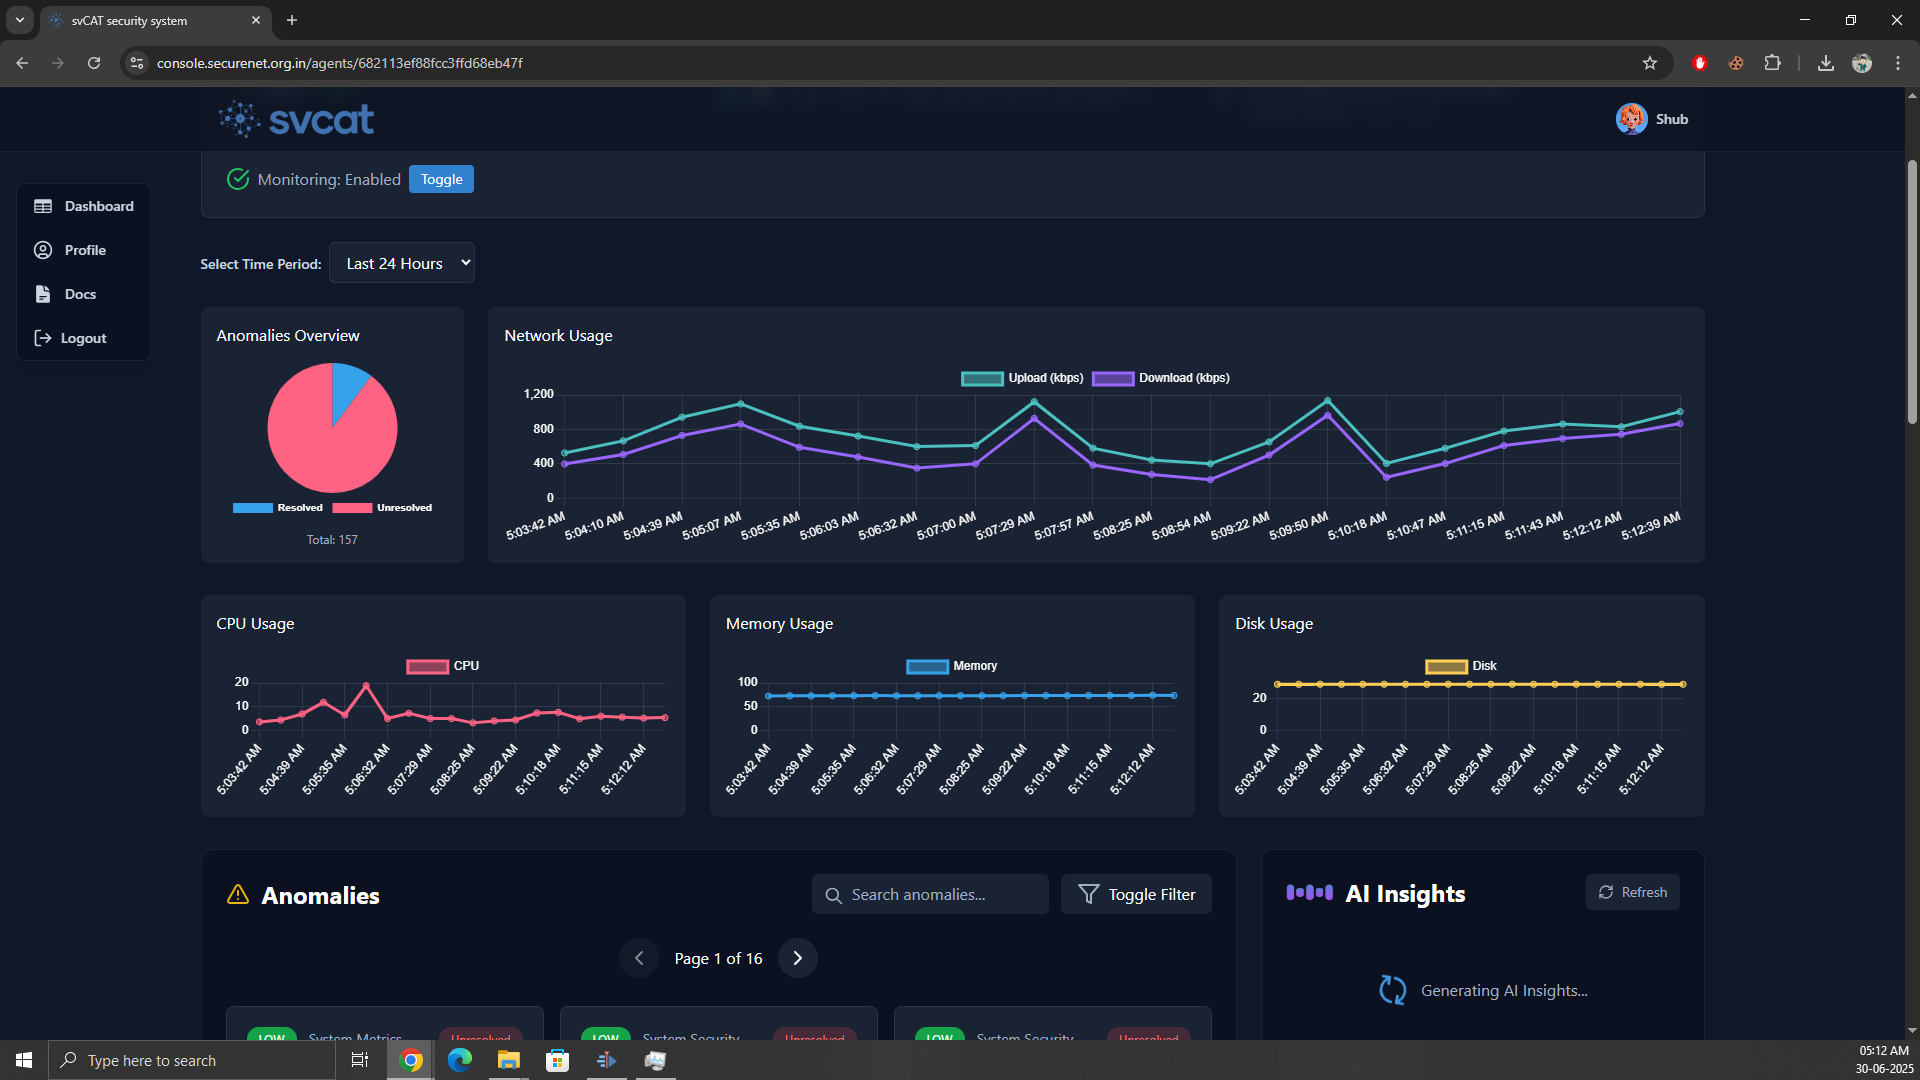Open File Explorer from taskbar
The width and height of the screenshot is (1920, 1080).
point(508,1060)
